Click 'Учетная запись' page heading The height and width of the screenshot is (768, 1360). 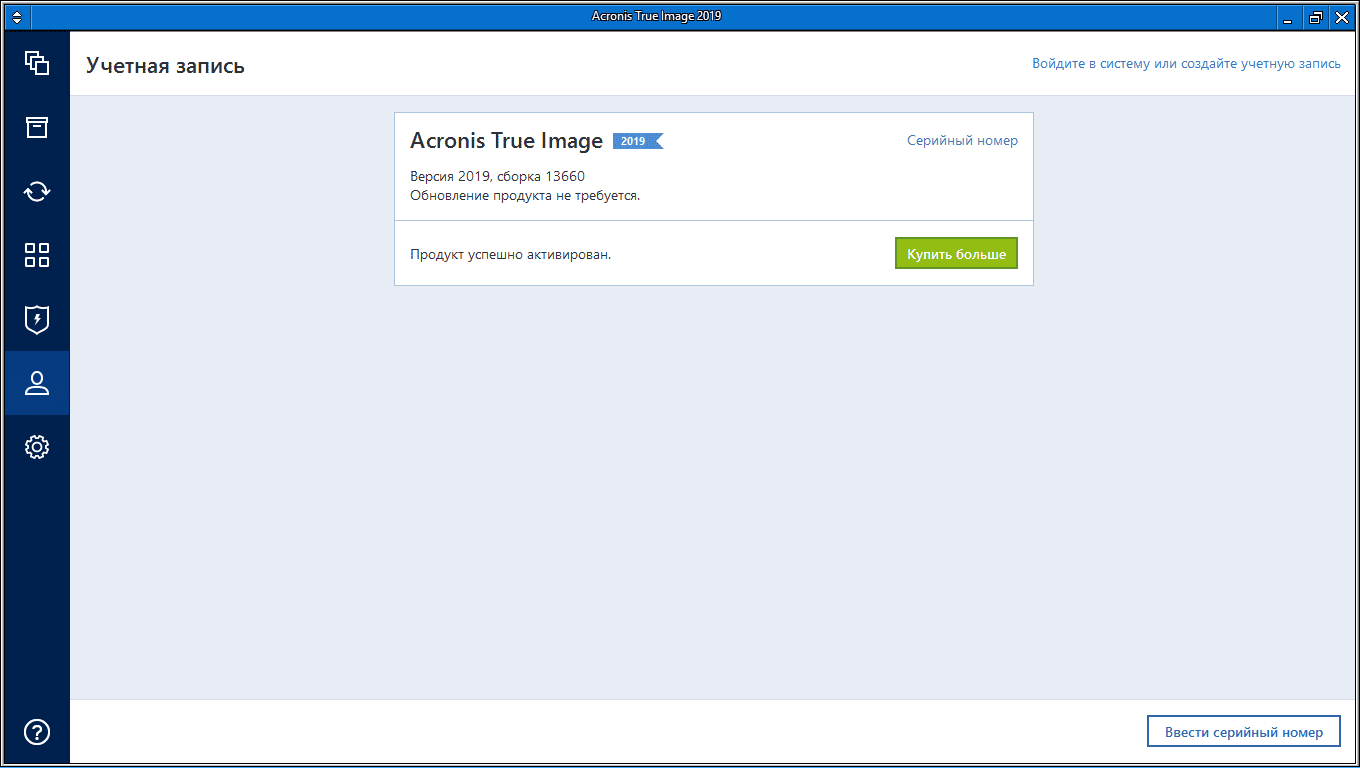pyautogui.click(x=165, y=66)
